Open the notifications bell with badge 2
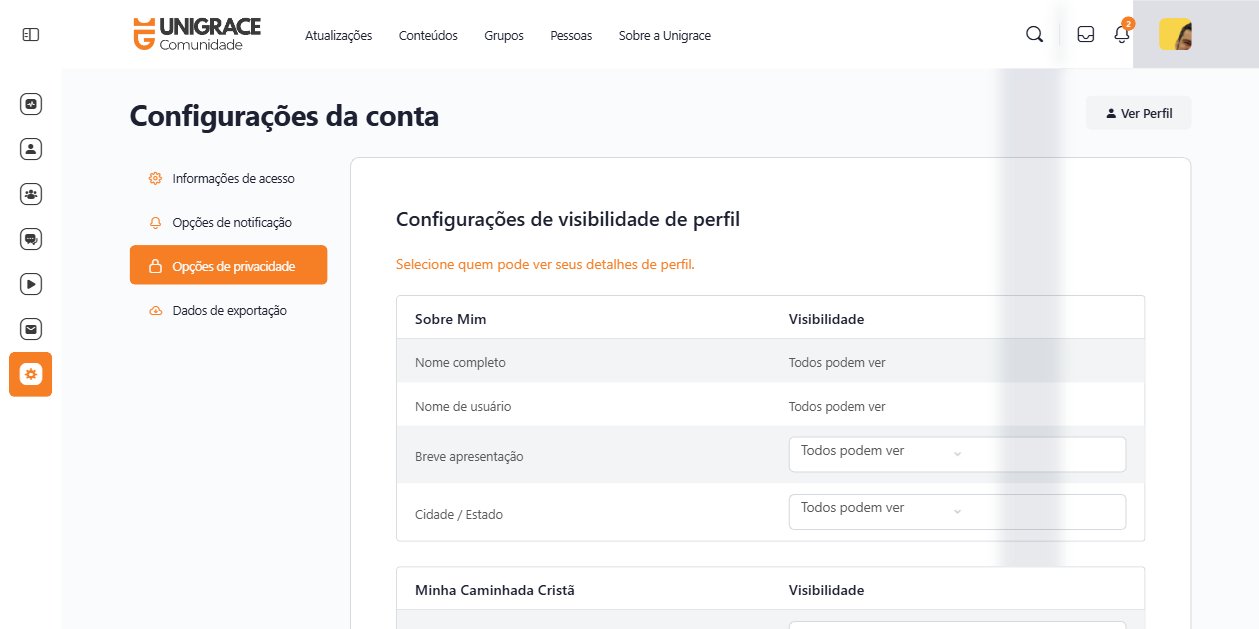 (1120, 34)
